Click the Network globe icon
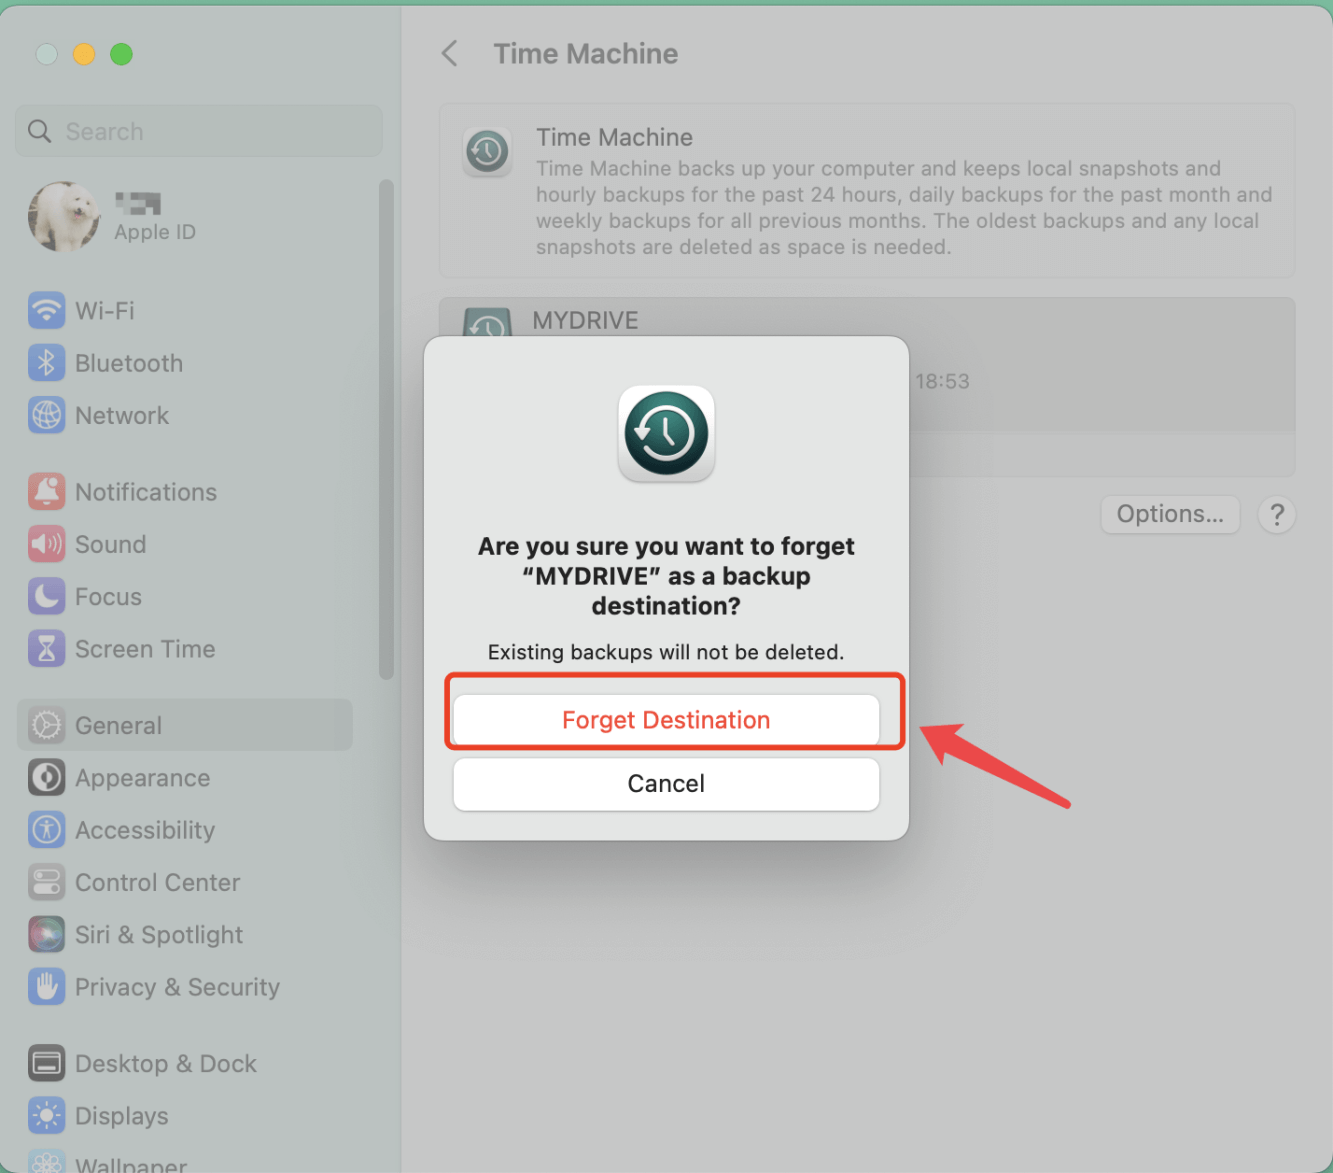 pyautogui.click(x=46, y=415)
